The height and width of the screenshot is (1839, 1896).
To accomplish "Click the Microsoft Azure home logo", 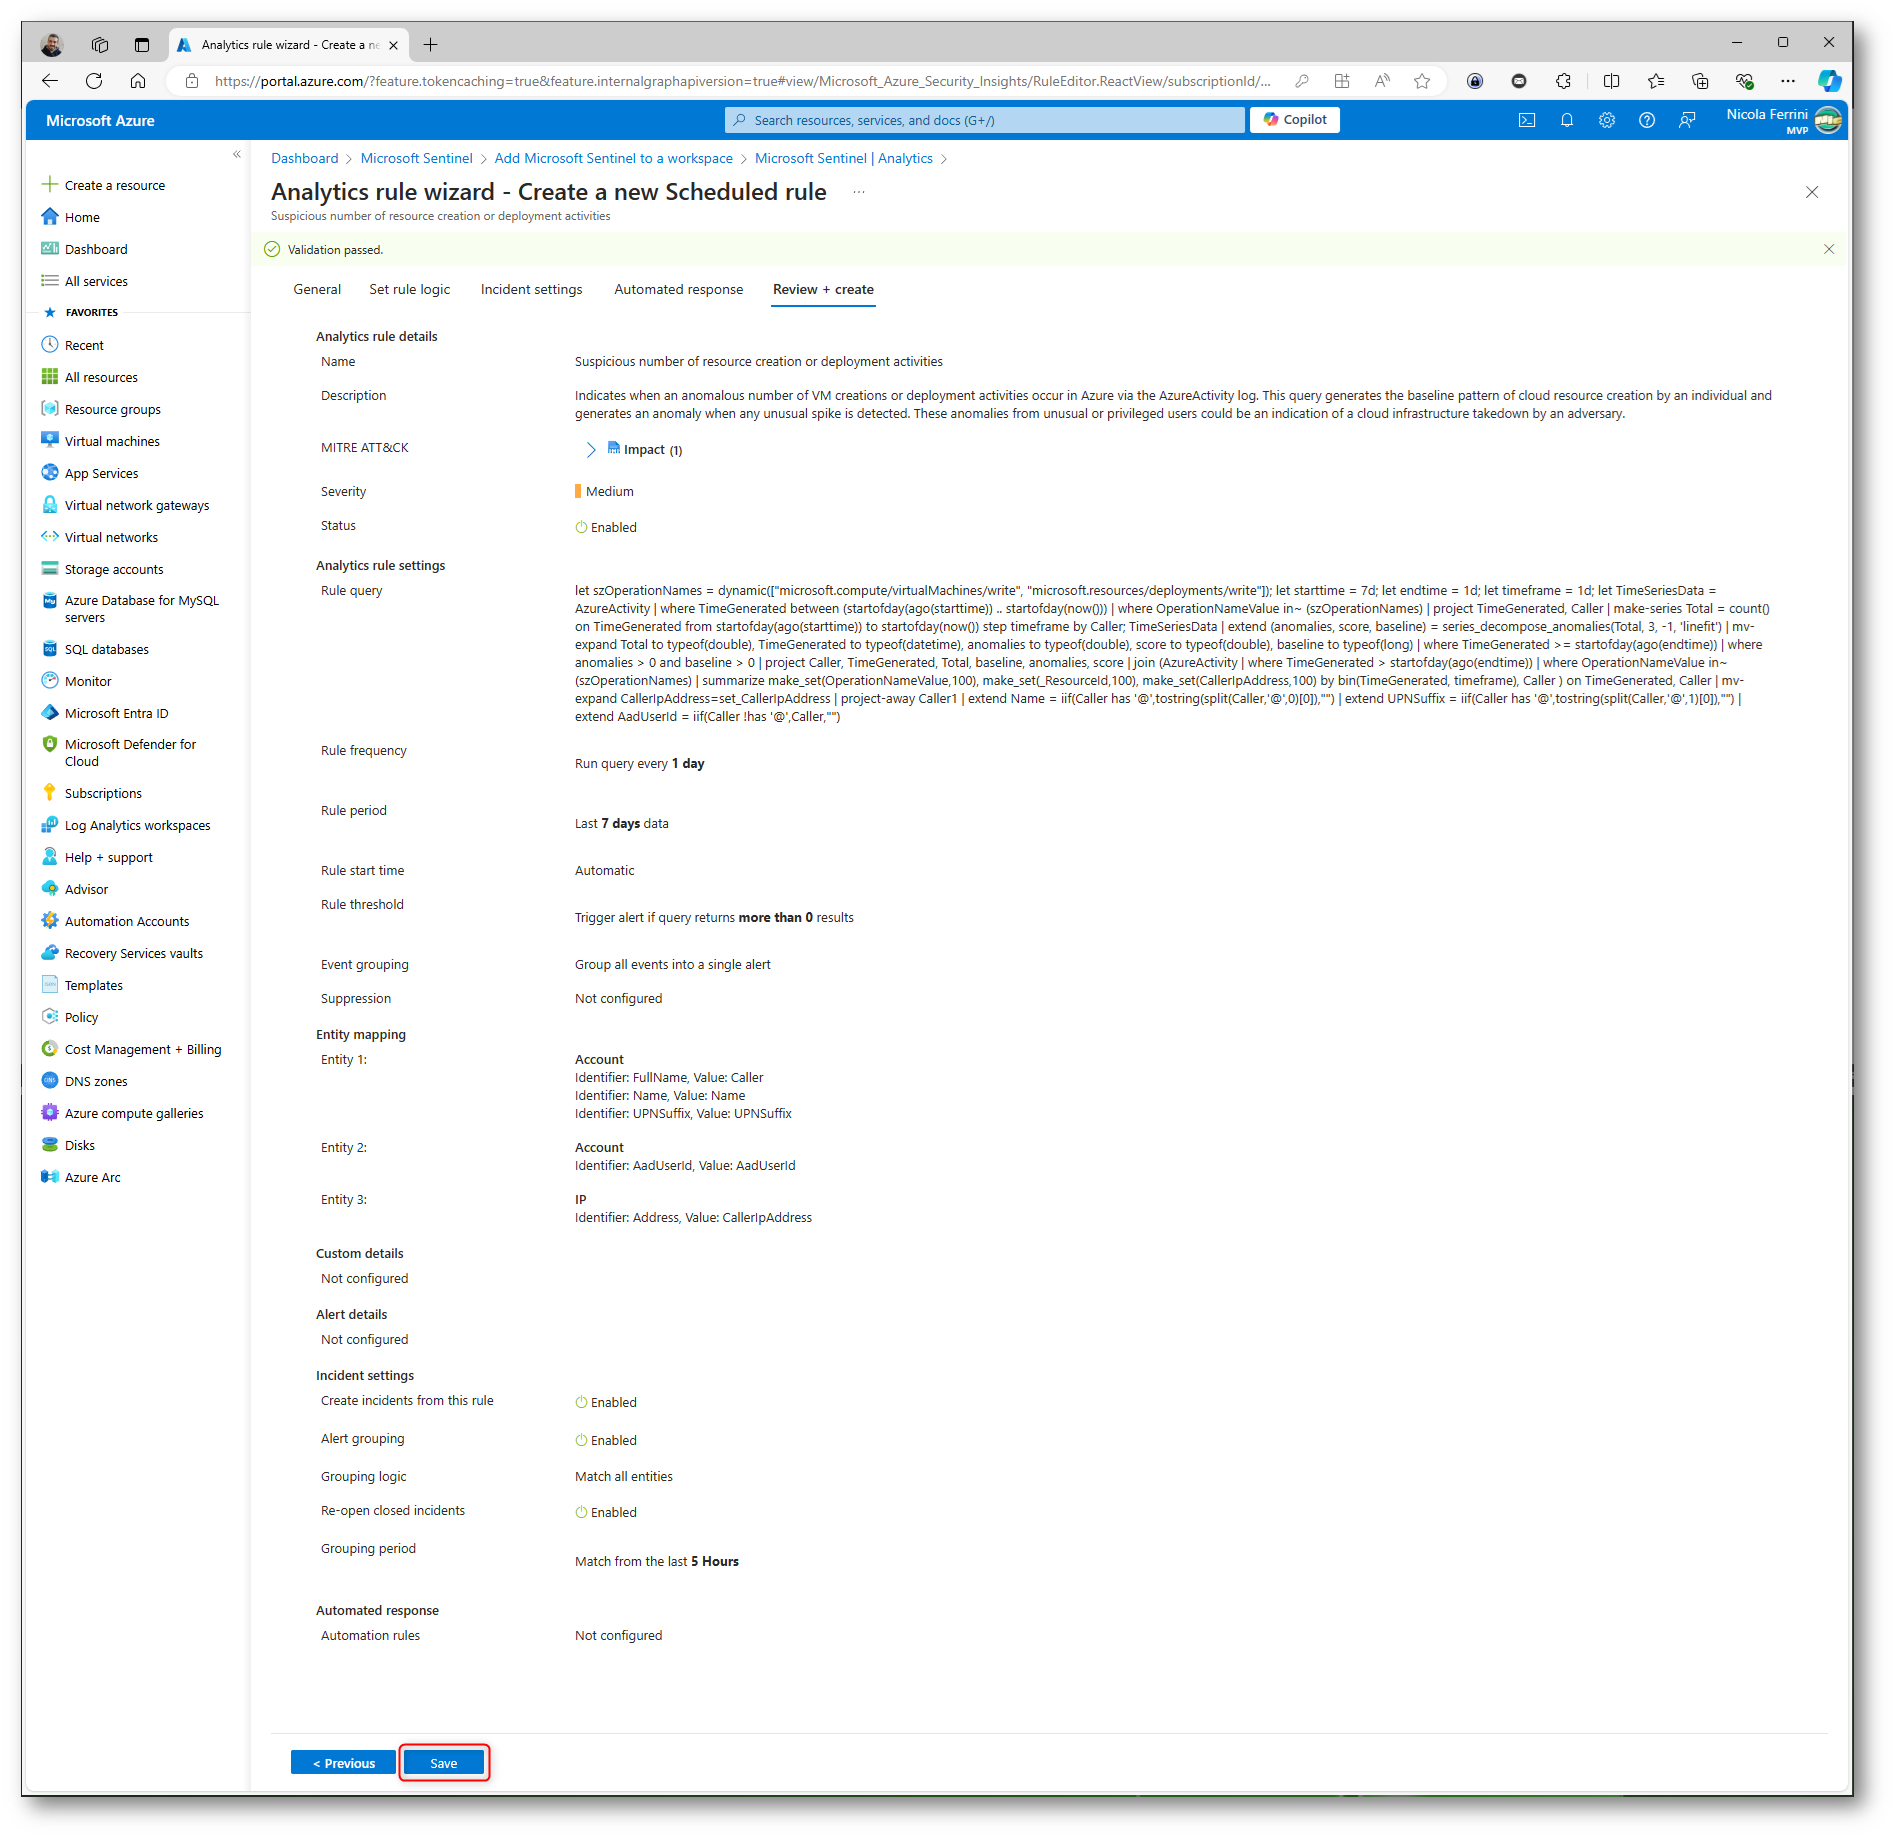I will pyautogui.click(x=100, y=120).
